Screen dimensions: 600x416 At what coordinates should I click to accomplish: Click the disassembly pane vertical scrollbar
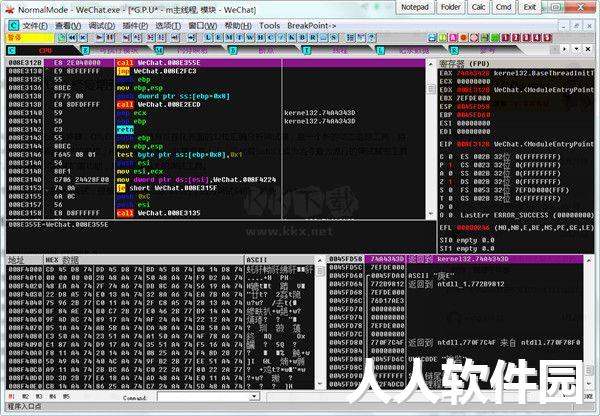(x=430, y=139)
